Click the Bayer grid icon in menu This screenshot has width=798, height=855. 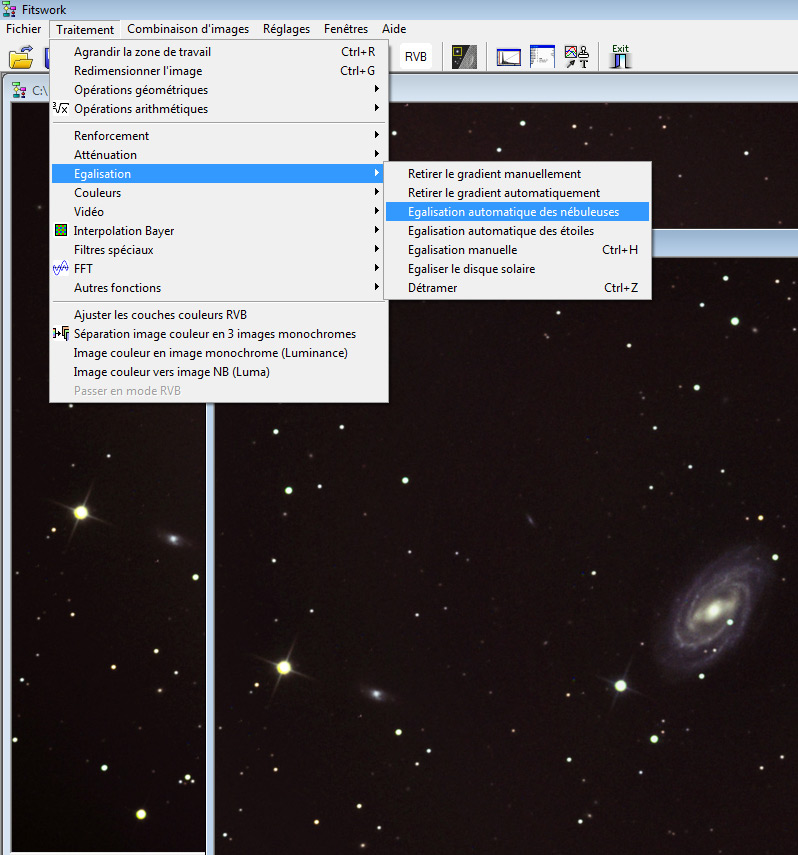click(x=61, y=230)
